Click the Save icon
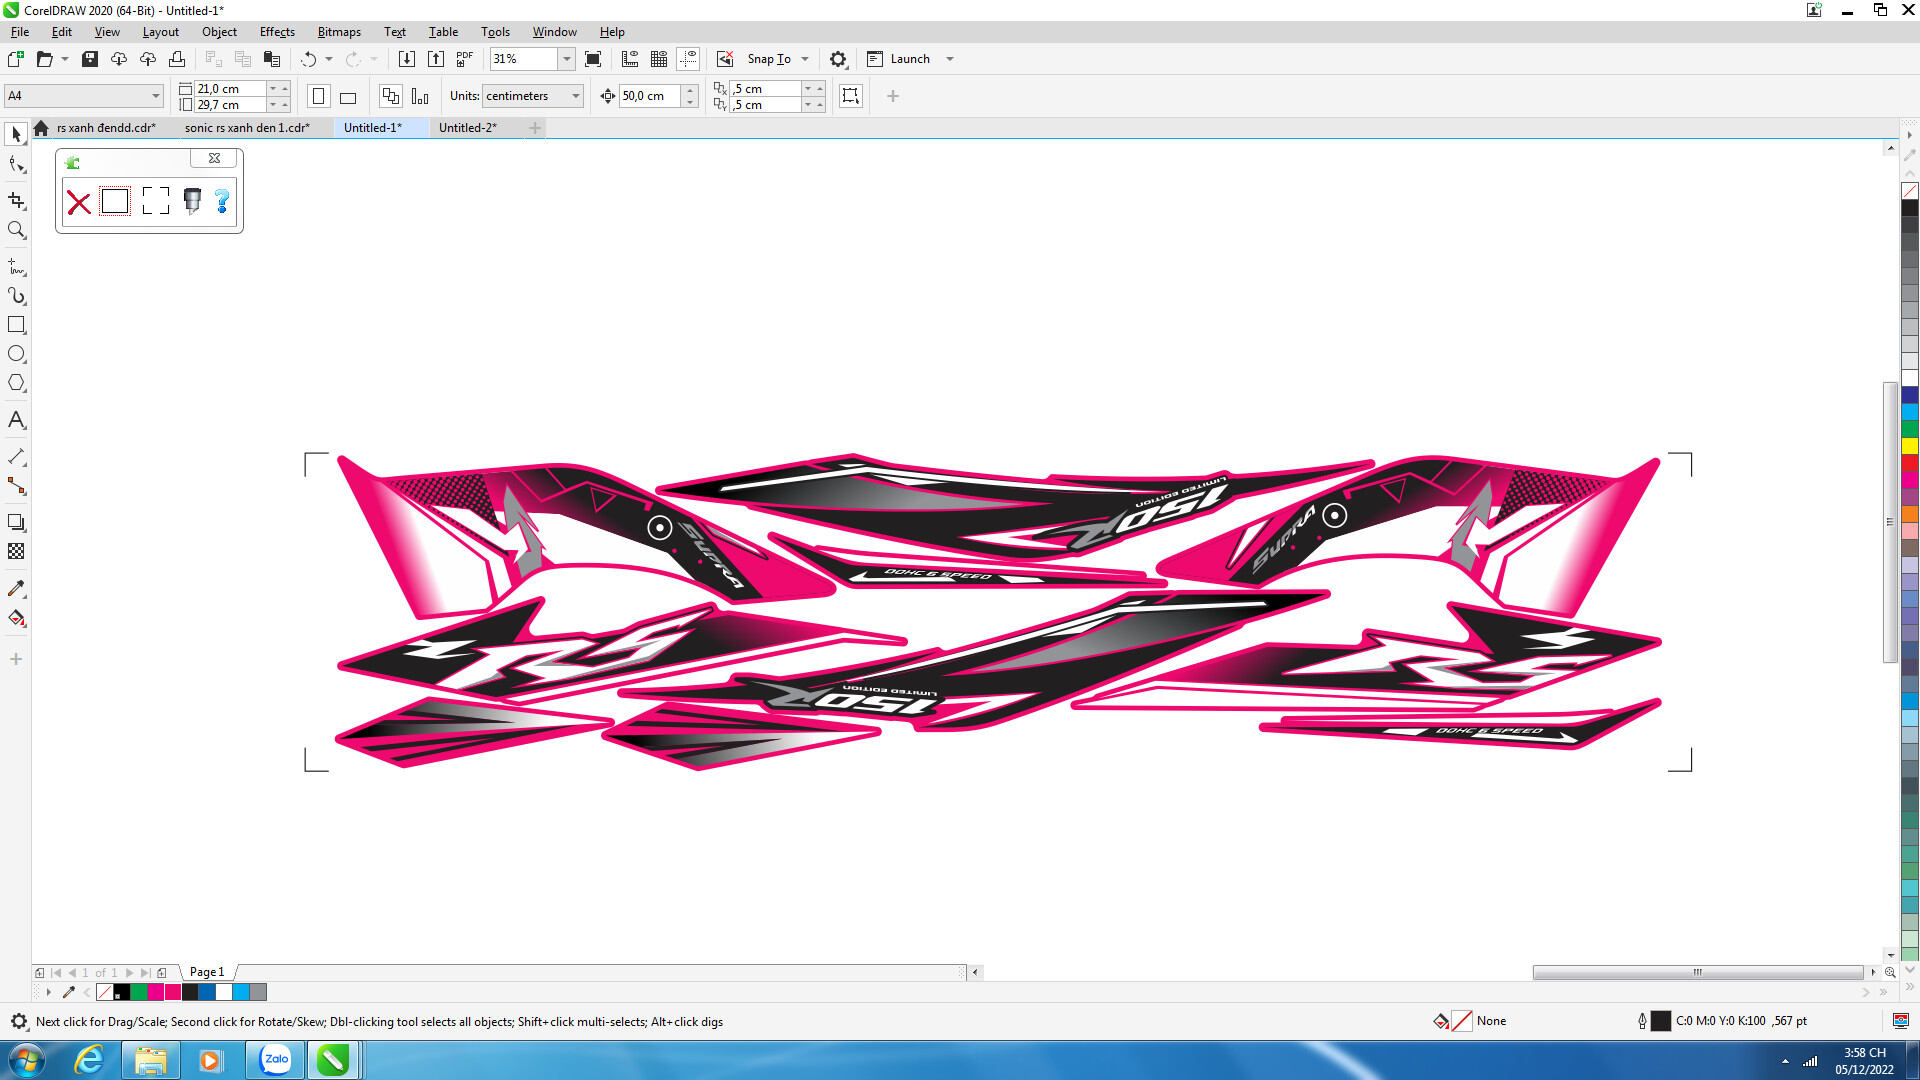The height and width of the screenshot is (1080, 1920). (x=90, y=59)
